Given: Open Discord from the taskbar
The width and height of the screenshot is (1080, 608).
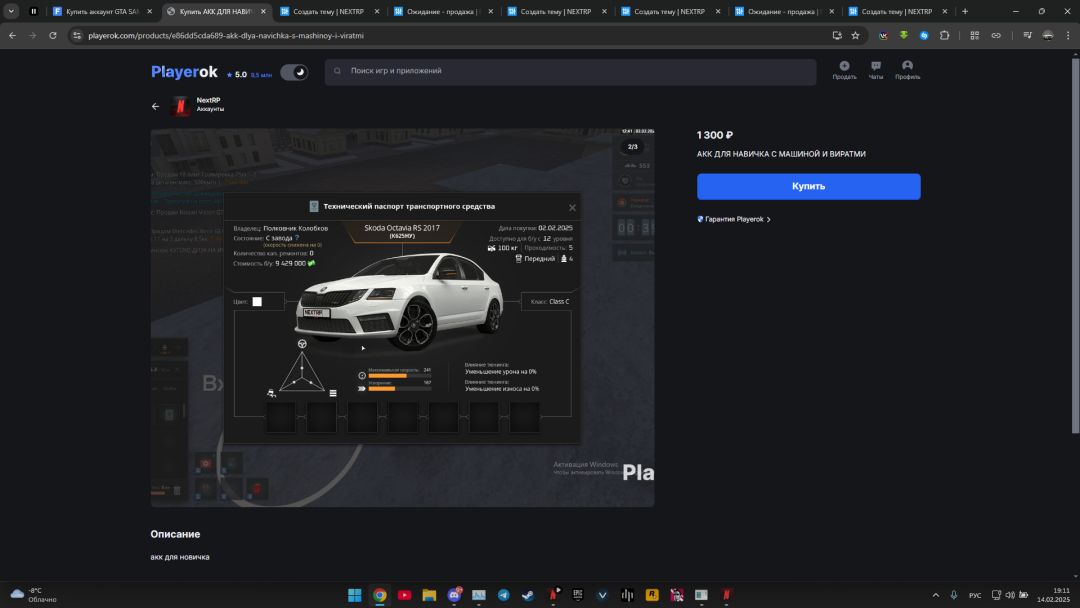Looking at the screenshot, I should 454,595.
